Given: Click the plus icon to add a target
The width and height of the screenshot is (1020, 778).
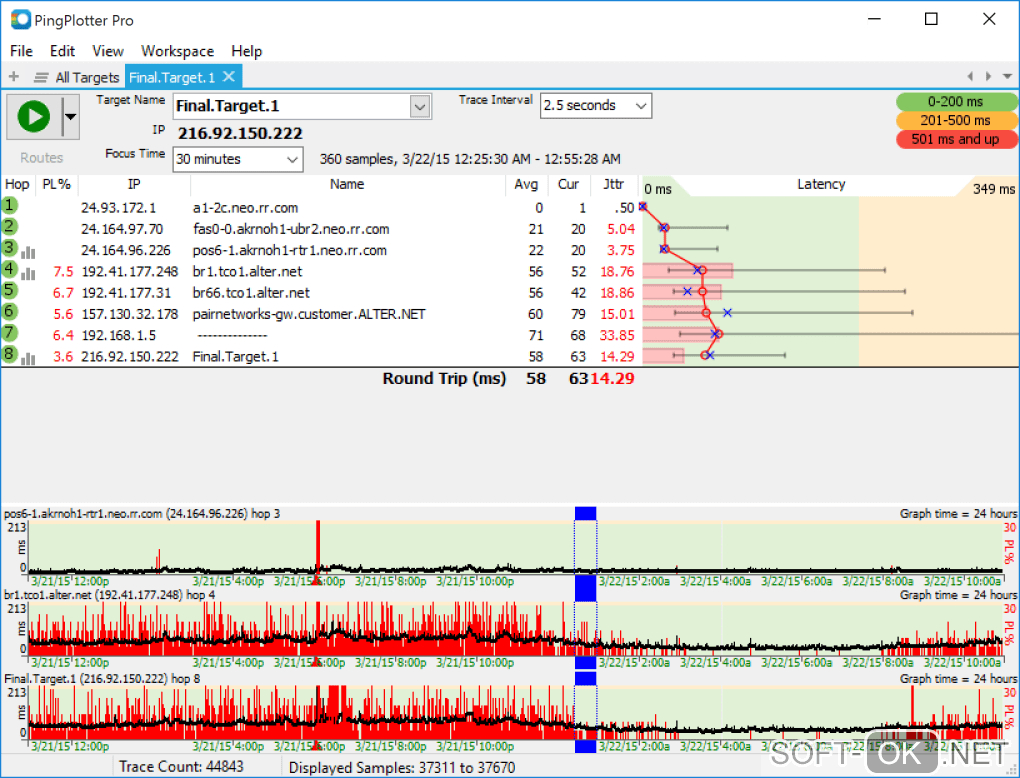Looking at the screenshot, I should [x=14, y=77].
